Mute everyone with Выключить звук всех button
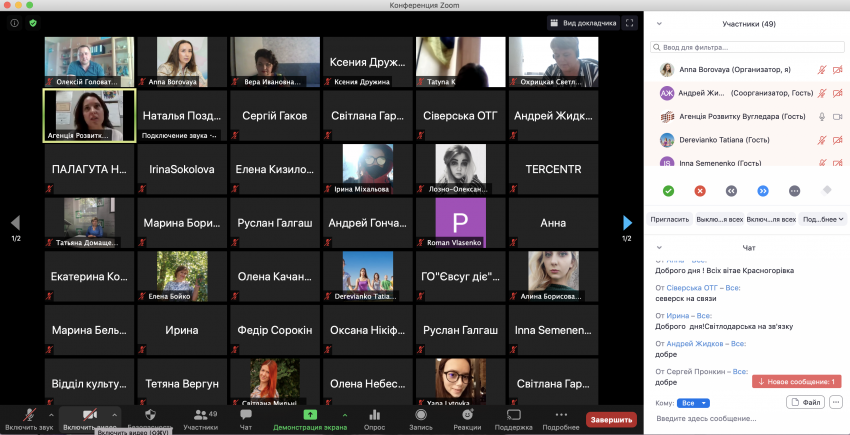Viewport: 850px width, 435px height. coord(719,219)
